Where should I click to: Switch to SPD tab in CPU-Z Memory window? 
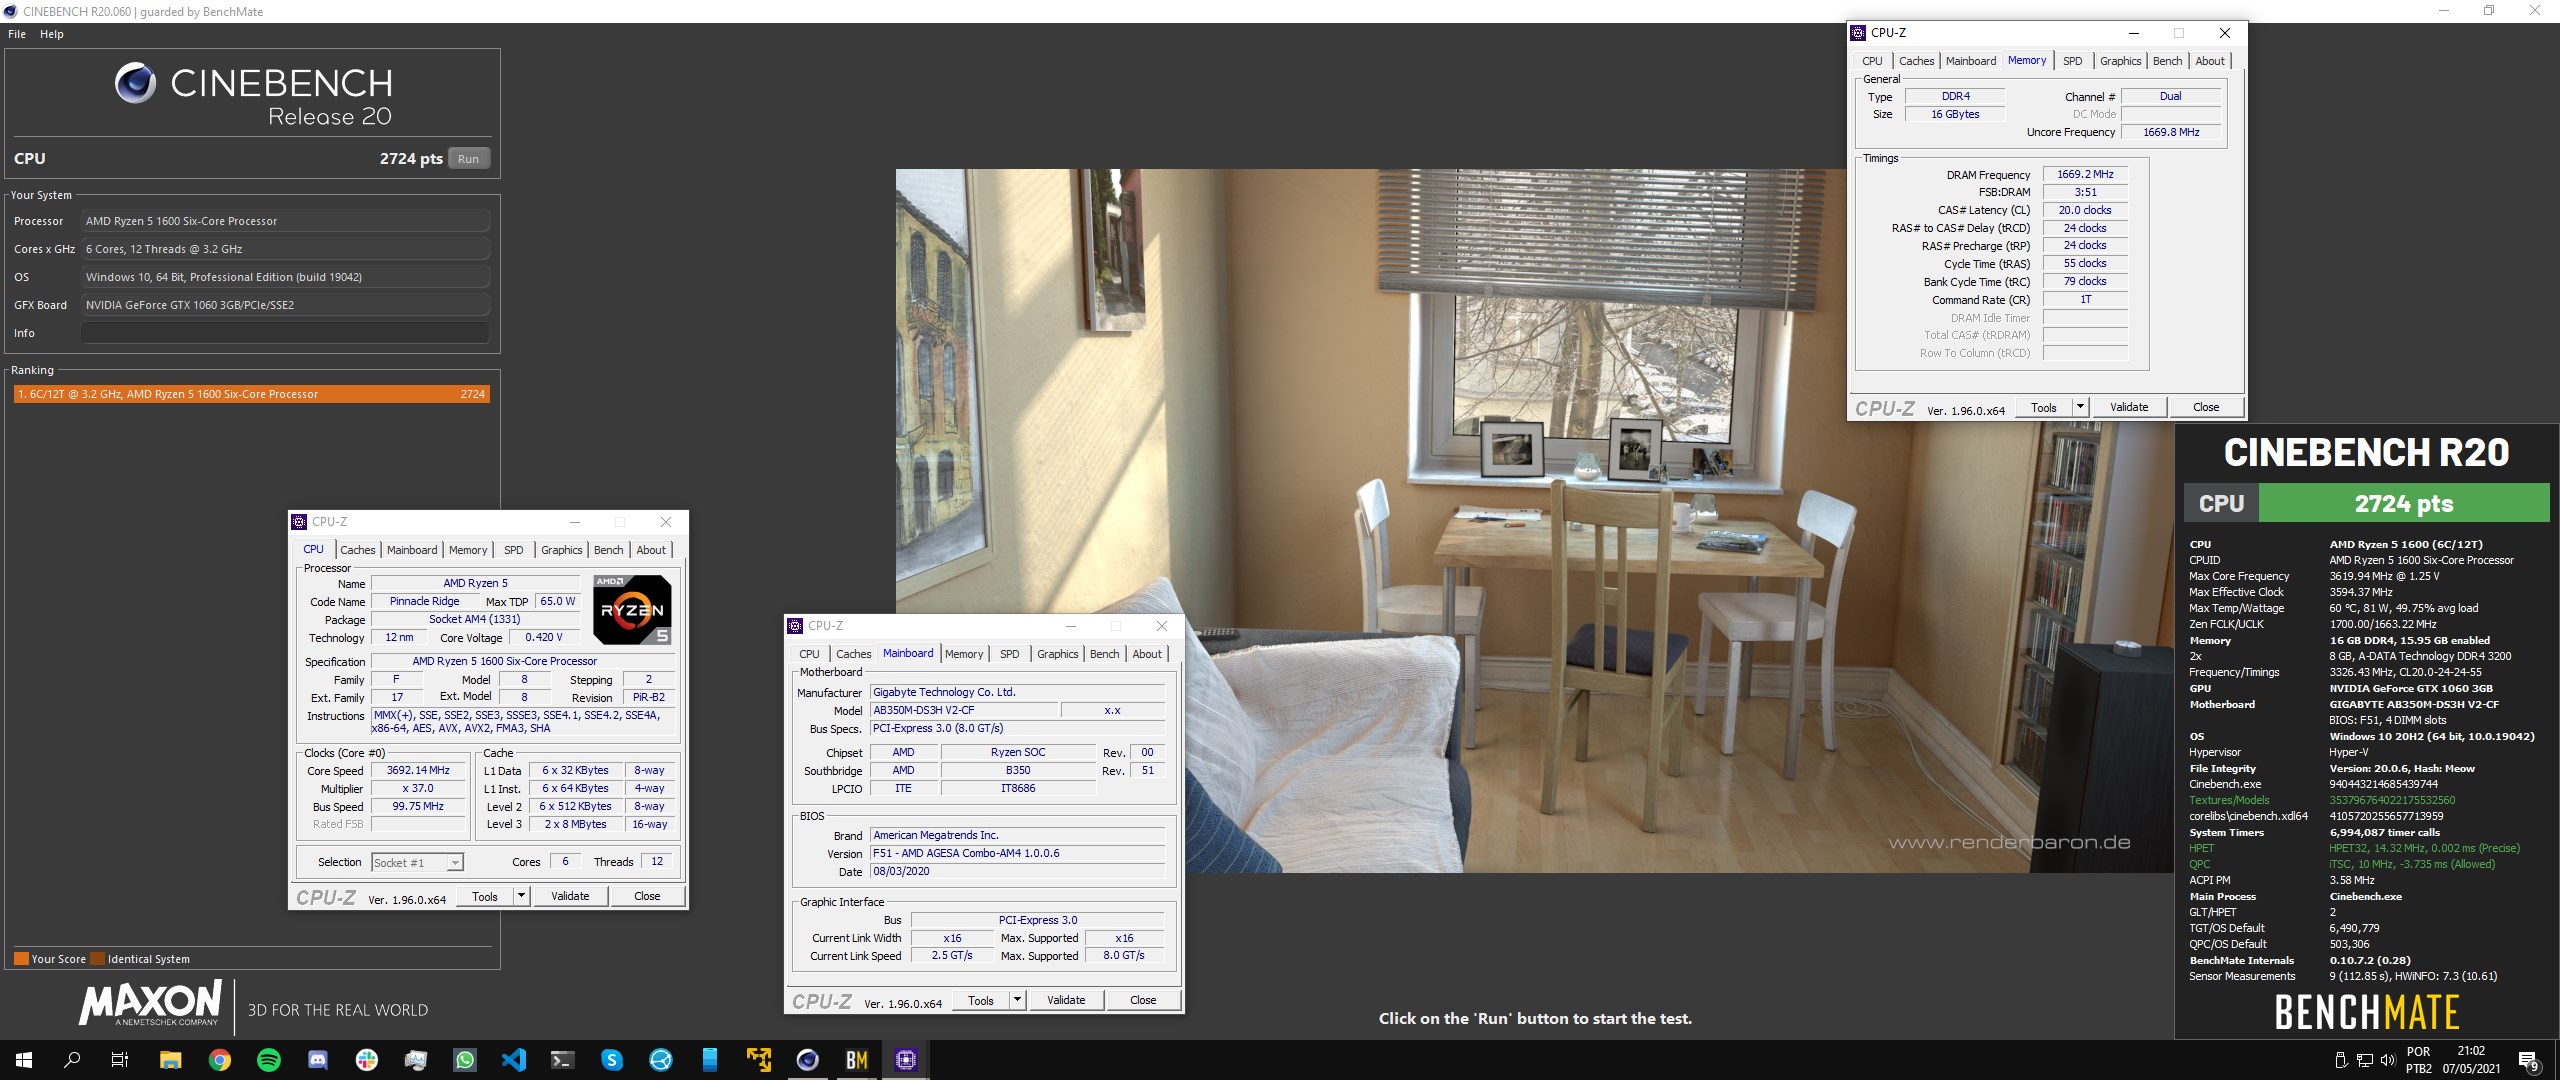pos(2073,61)
